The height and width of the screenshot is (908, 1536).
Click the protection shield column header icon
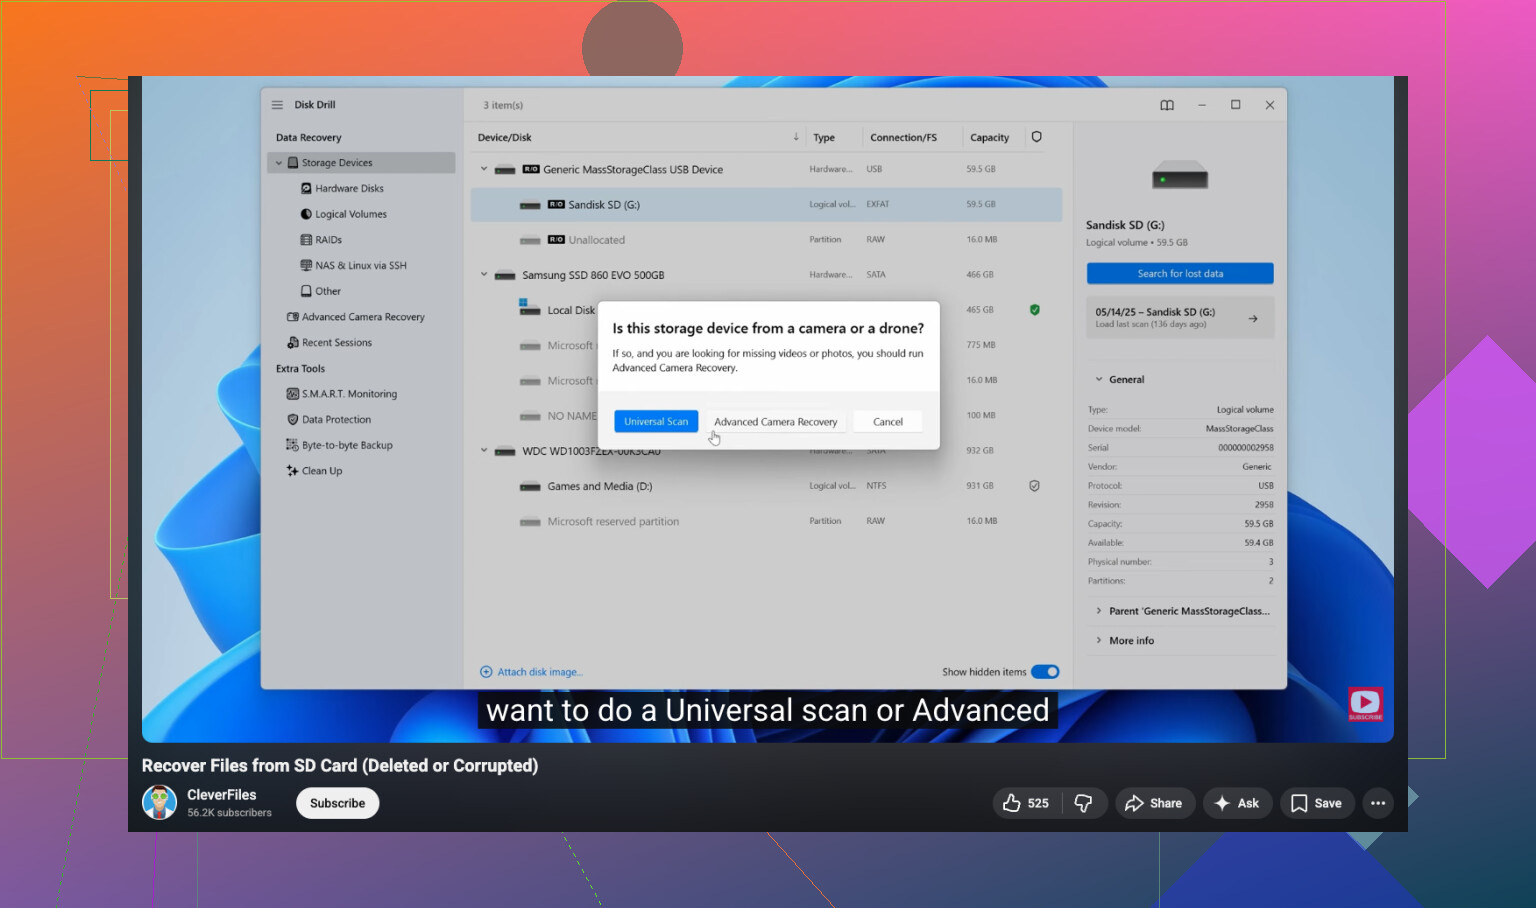coord(1037,137)
